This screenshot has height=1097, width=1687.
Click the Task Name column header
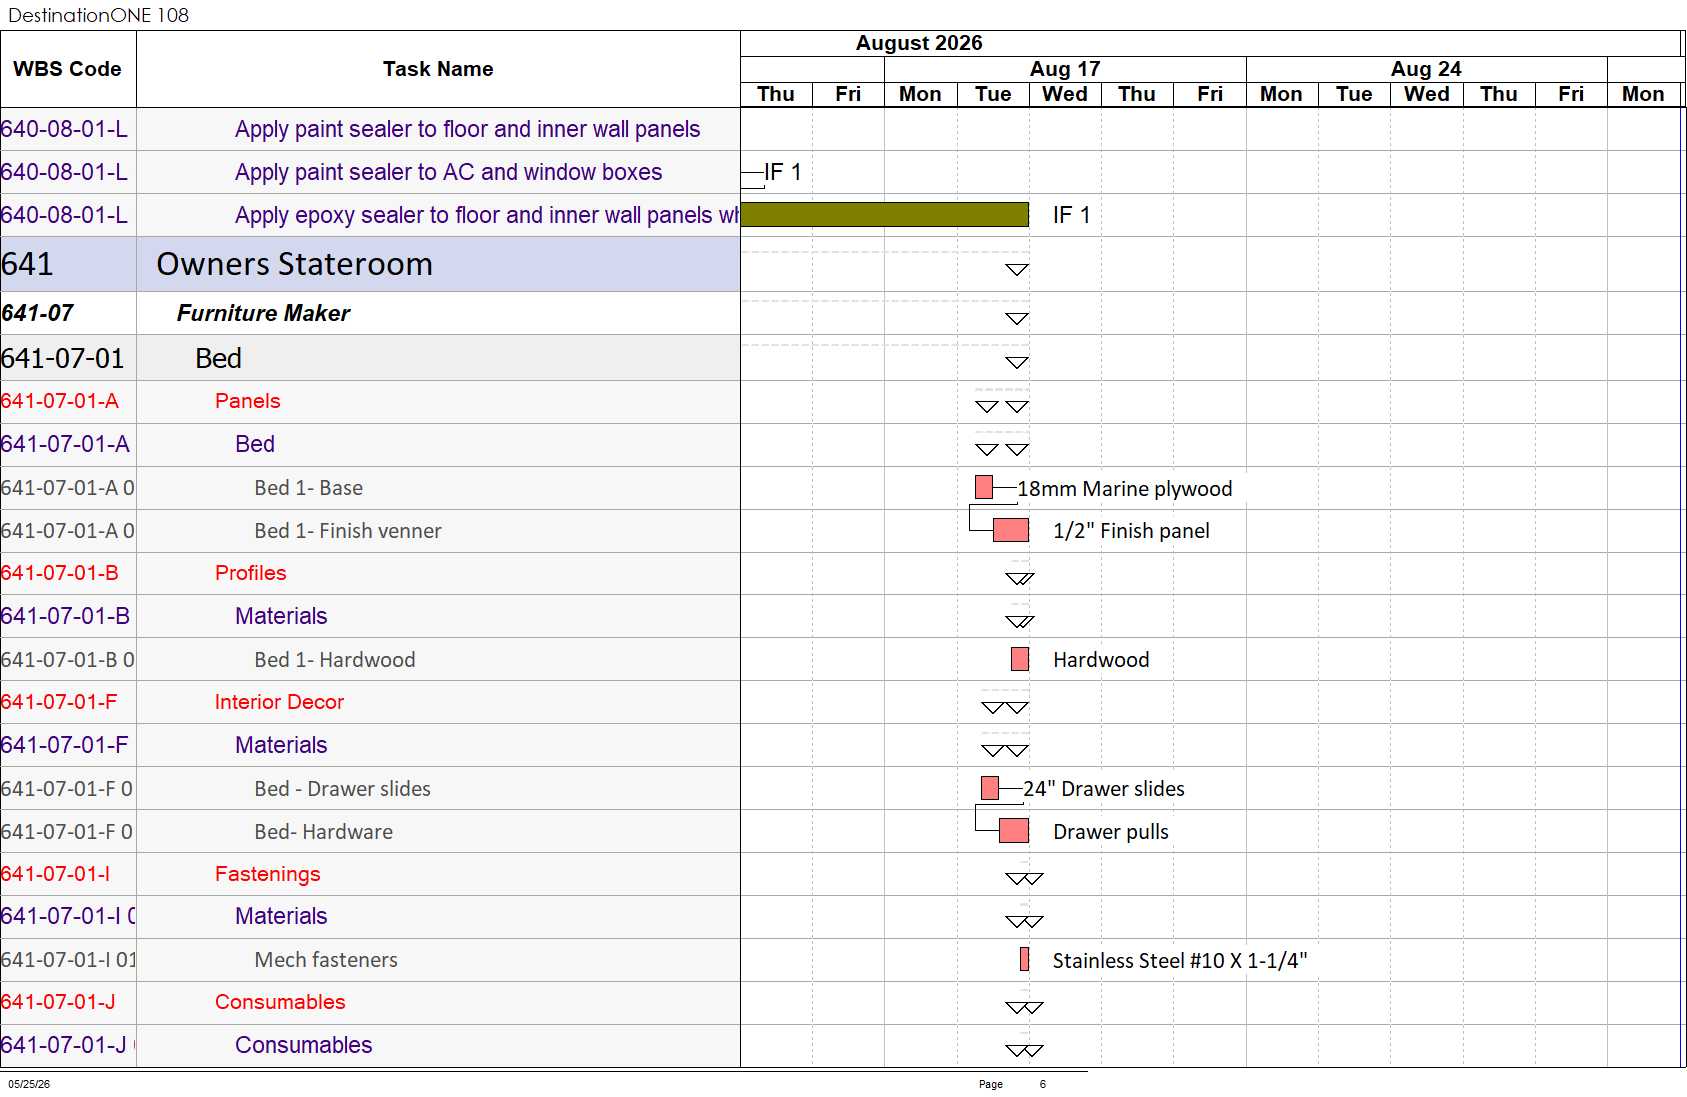(x=438, y=69)
